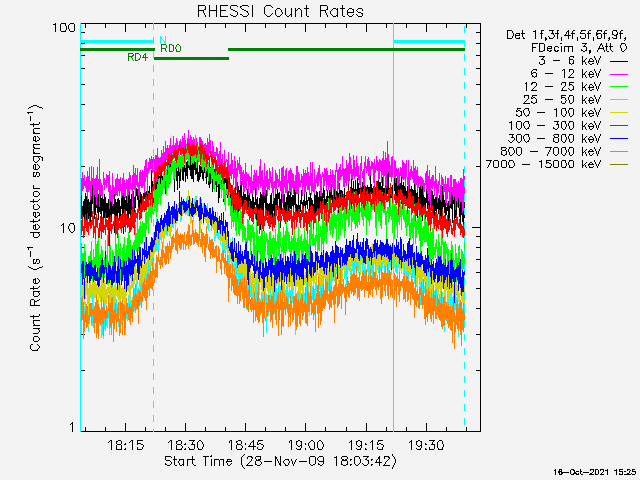
Task: Click the orange line swatch for 800-7000 keV
Action: 619,152
